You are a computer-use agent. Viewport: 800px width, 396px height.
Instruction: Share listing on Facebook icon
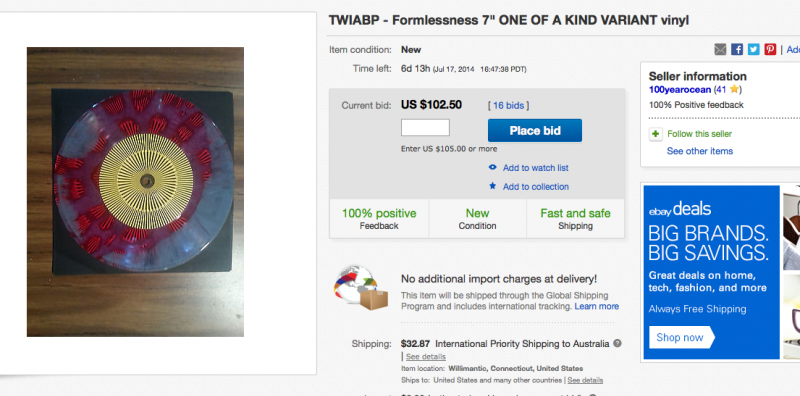pyautogui.click(x=737, y=50)
